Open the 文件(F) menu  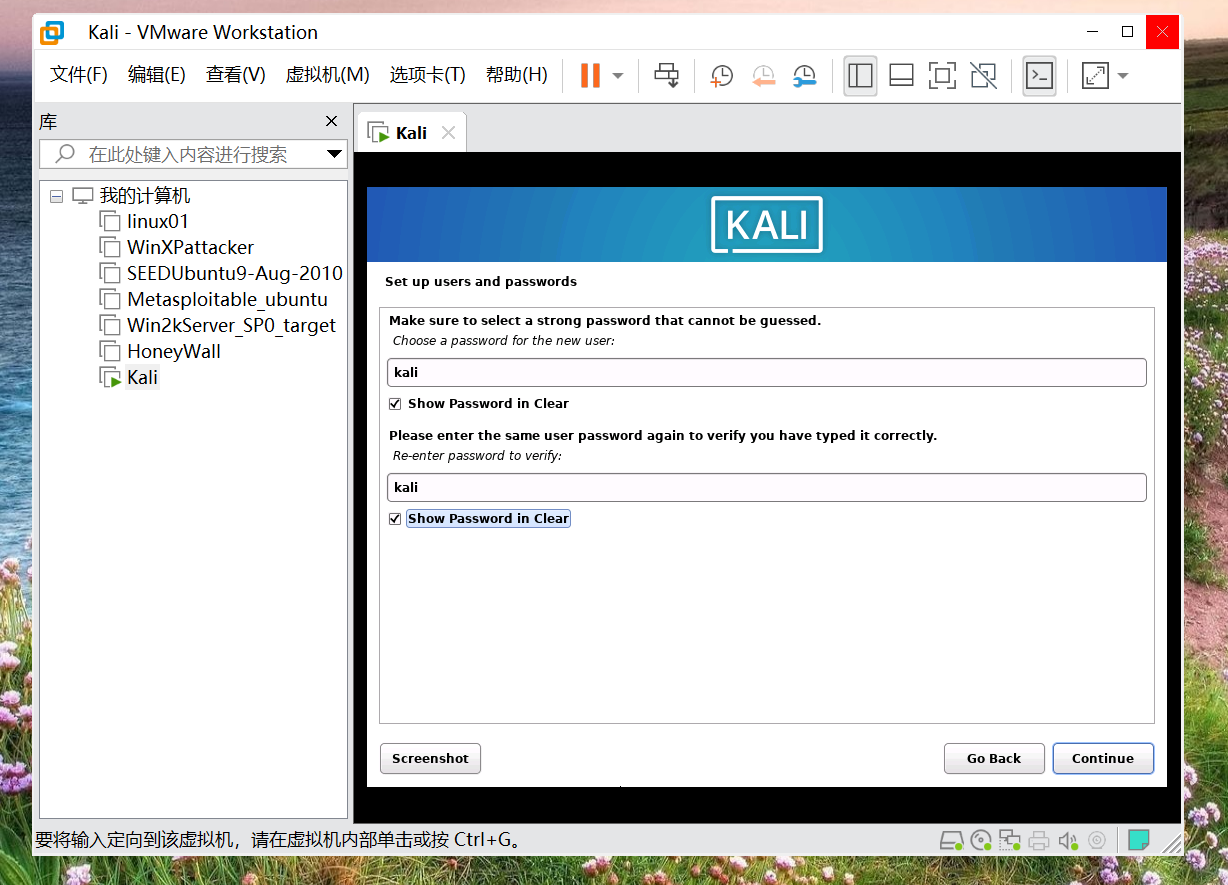pos(78,75)
